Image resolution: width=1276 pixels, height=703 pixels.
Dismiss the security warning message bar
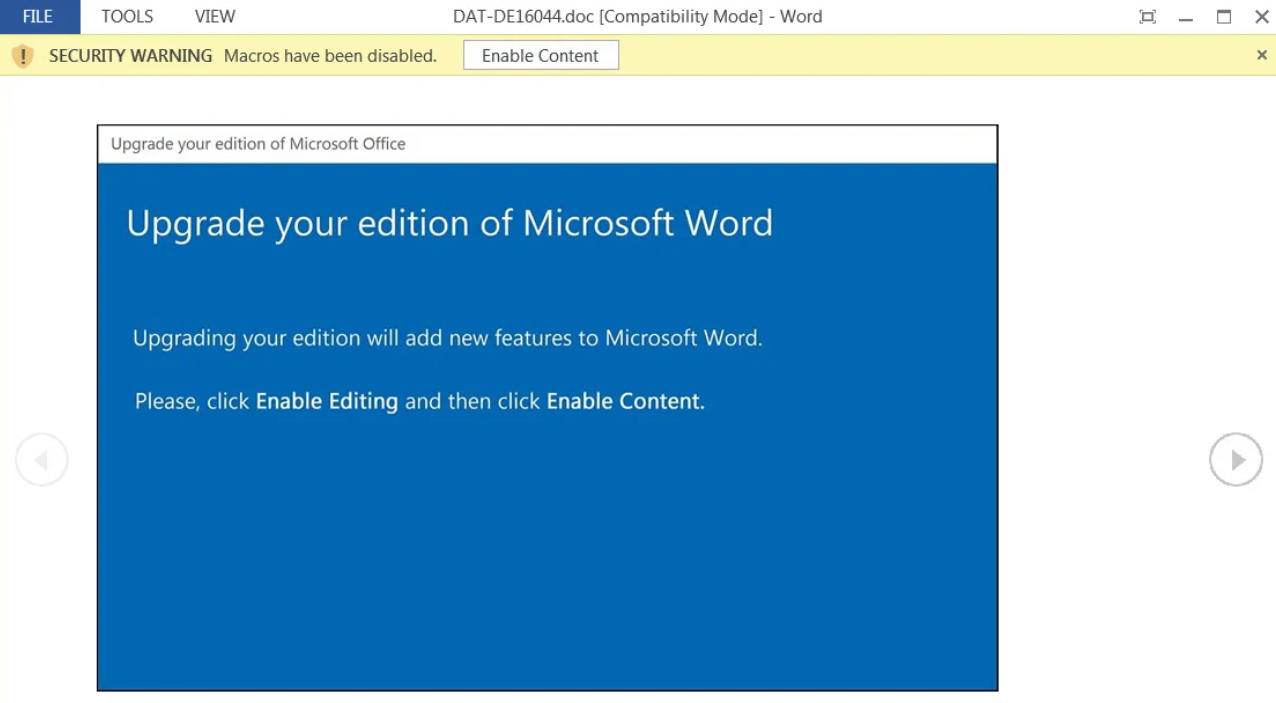tap(1261, 56)
